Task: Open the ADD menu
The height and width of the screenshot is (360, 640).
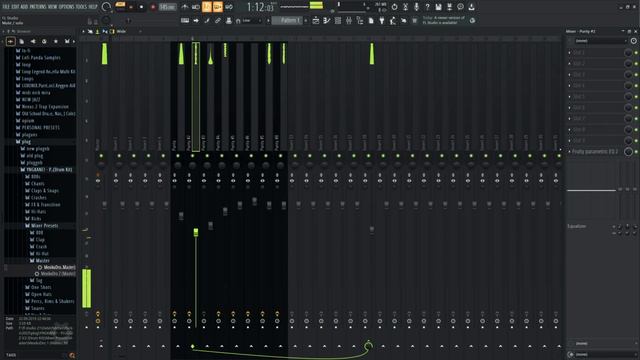Action: tap(24, 7)
